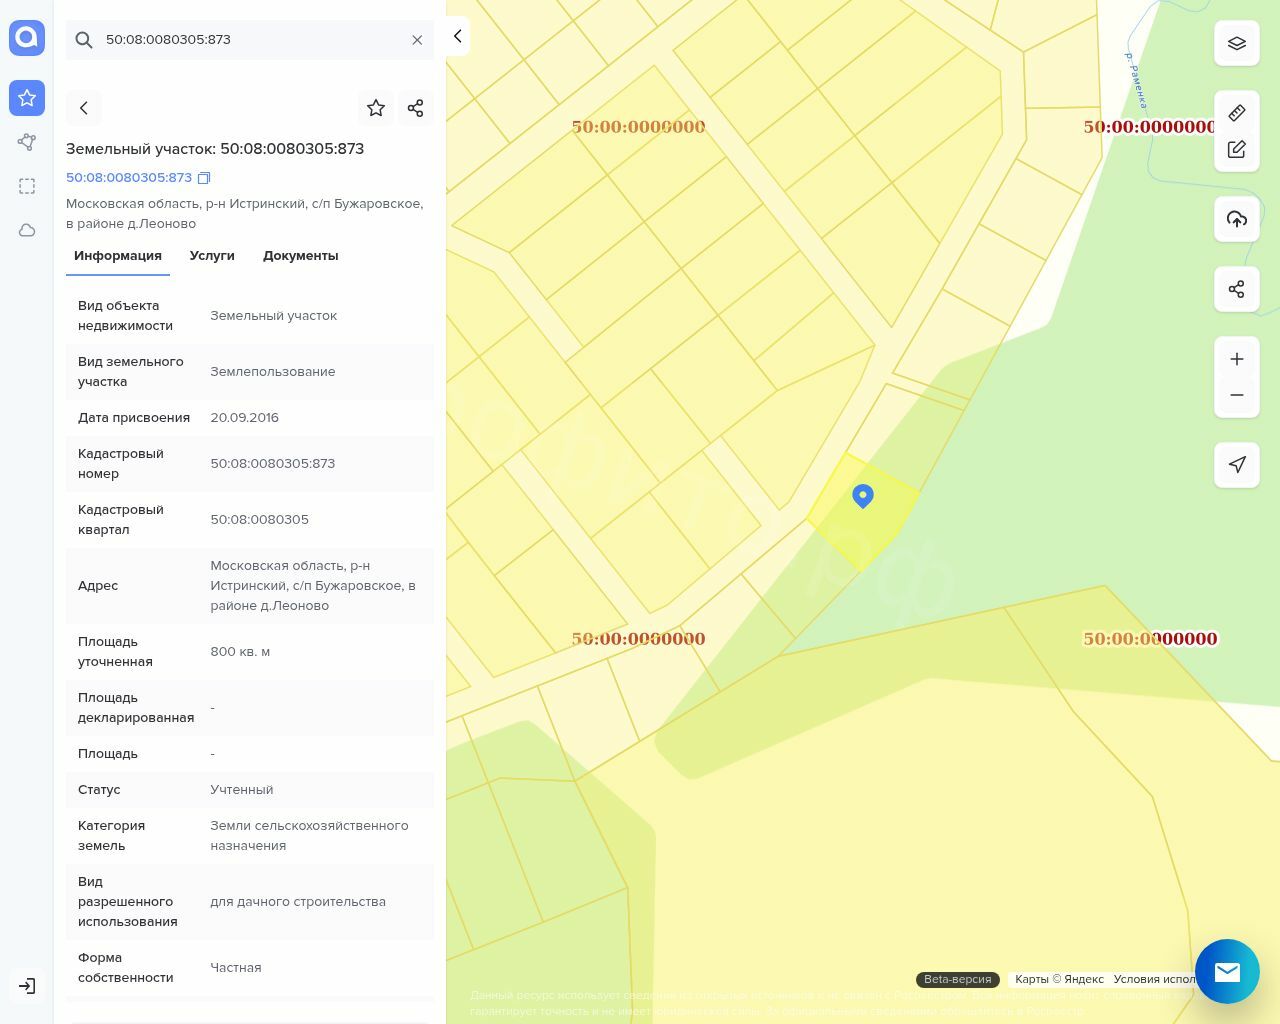Image resolution: width=1280 pixels, height=1024 pixels.
Task: Open favorites in left sidebar
Action: click(x=27, y=98)
